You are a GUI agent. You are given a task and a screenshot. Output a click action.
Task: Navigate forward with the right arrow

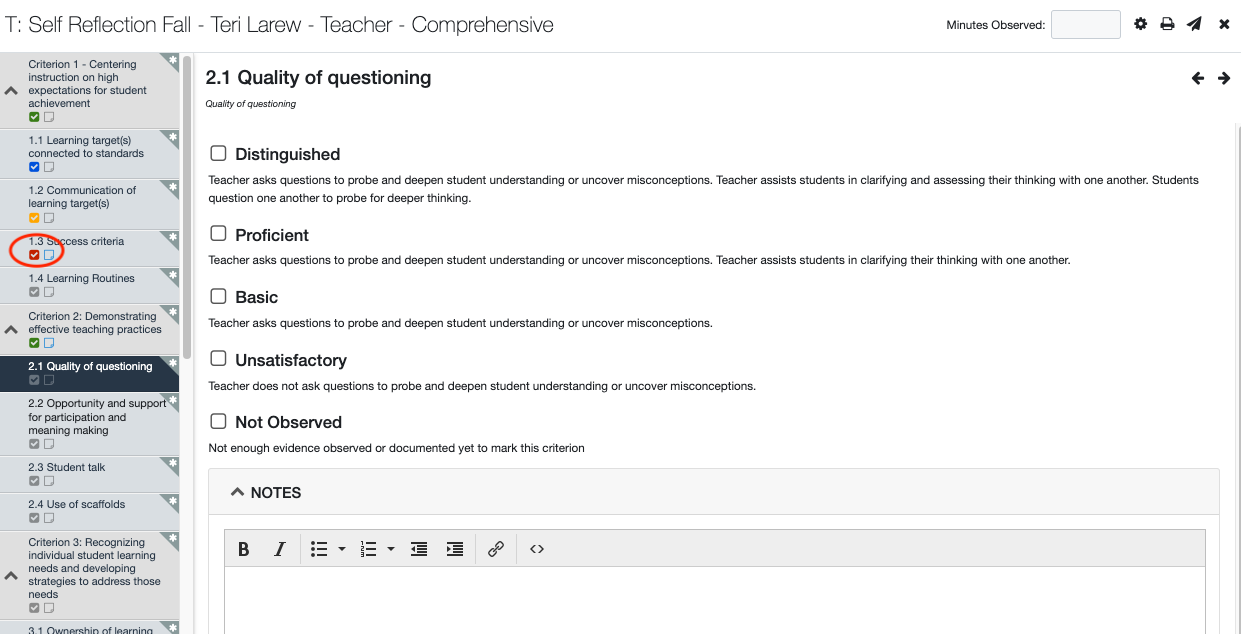1224,76
